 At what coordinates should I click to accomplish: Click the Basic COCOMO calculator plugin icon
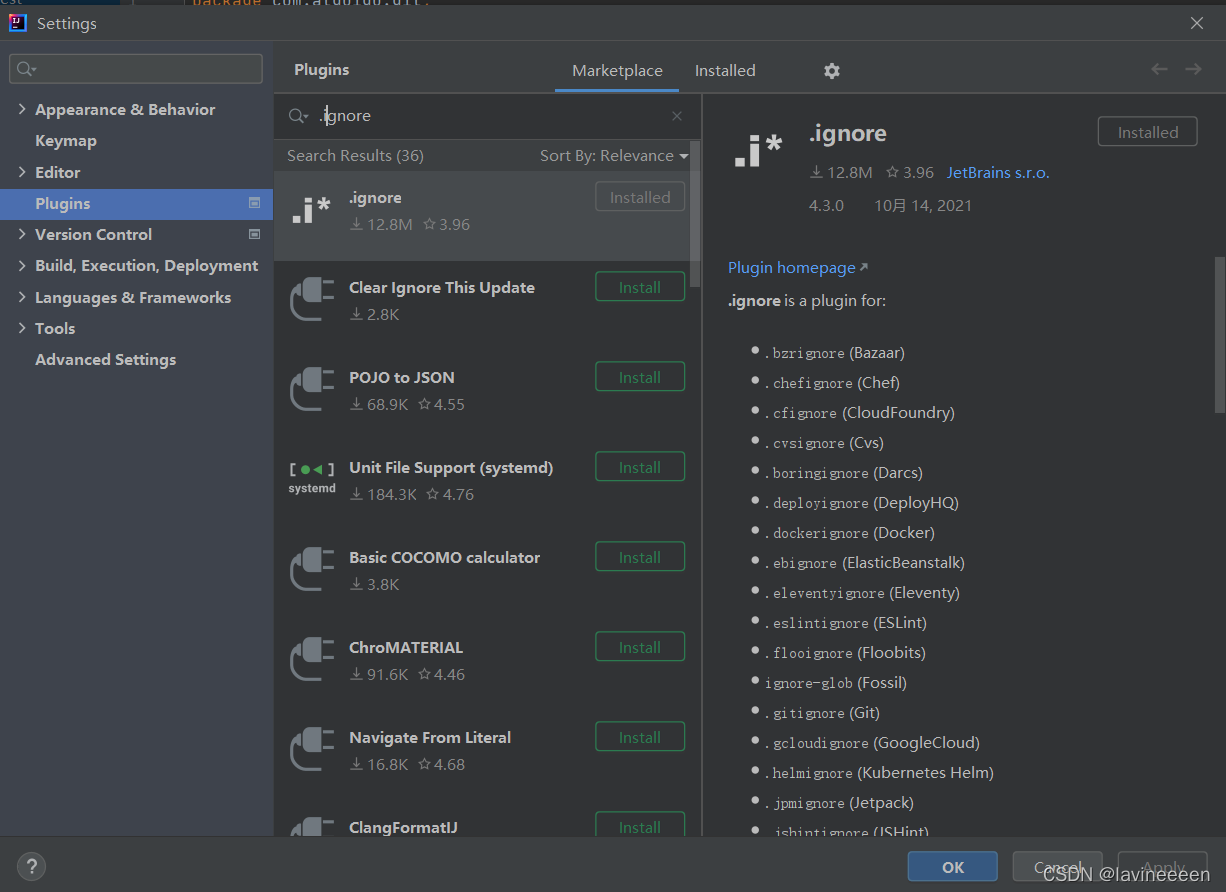point(311,571)
